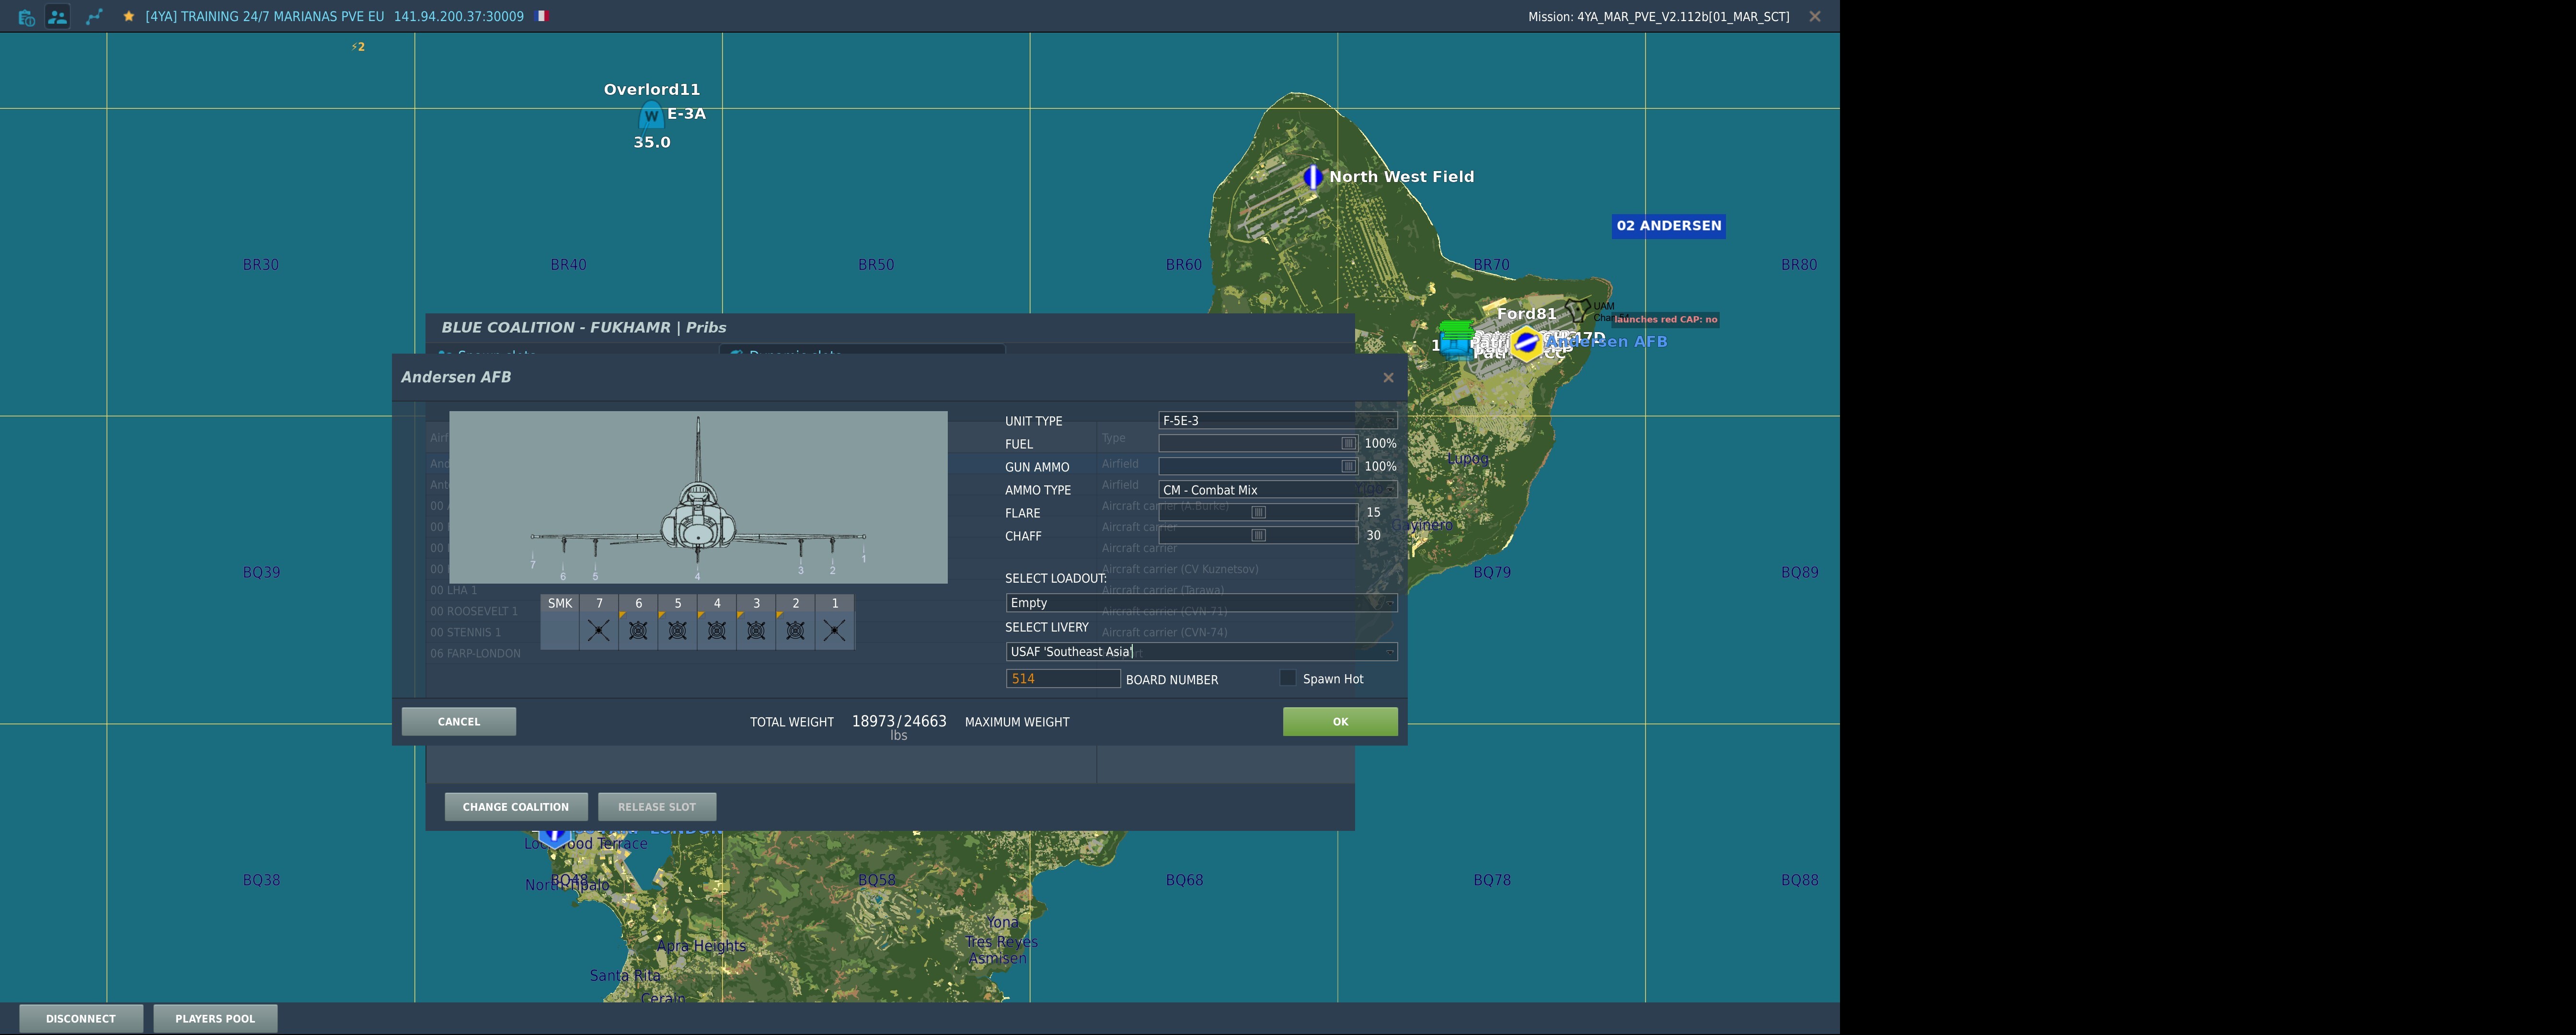This screenshot has height=1035, width=2576.
Task: Click the favorite star next to server name
Action: 129,17
